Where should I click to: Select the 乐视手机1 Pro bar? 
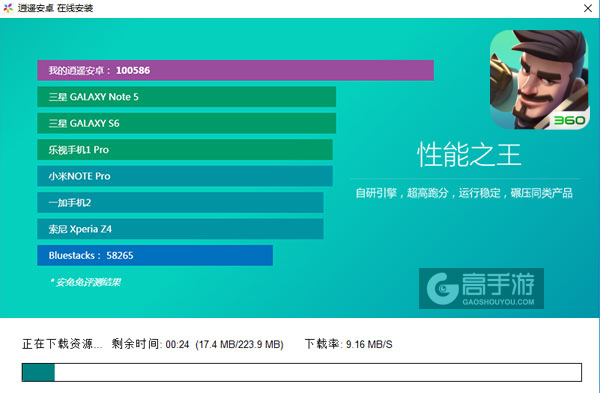[185, 150]
